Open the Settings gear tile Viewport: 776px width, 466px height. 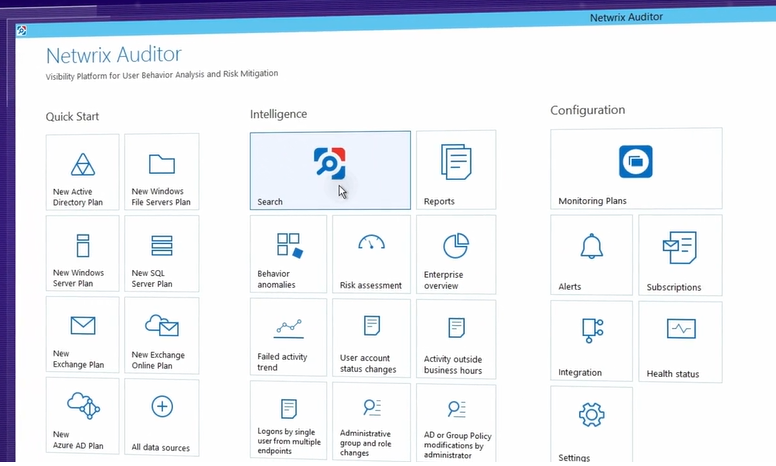[591, 425]
